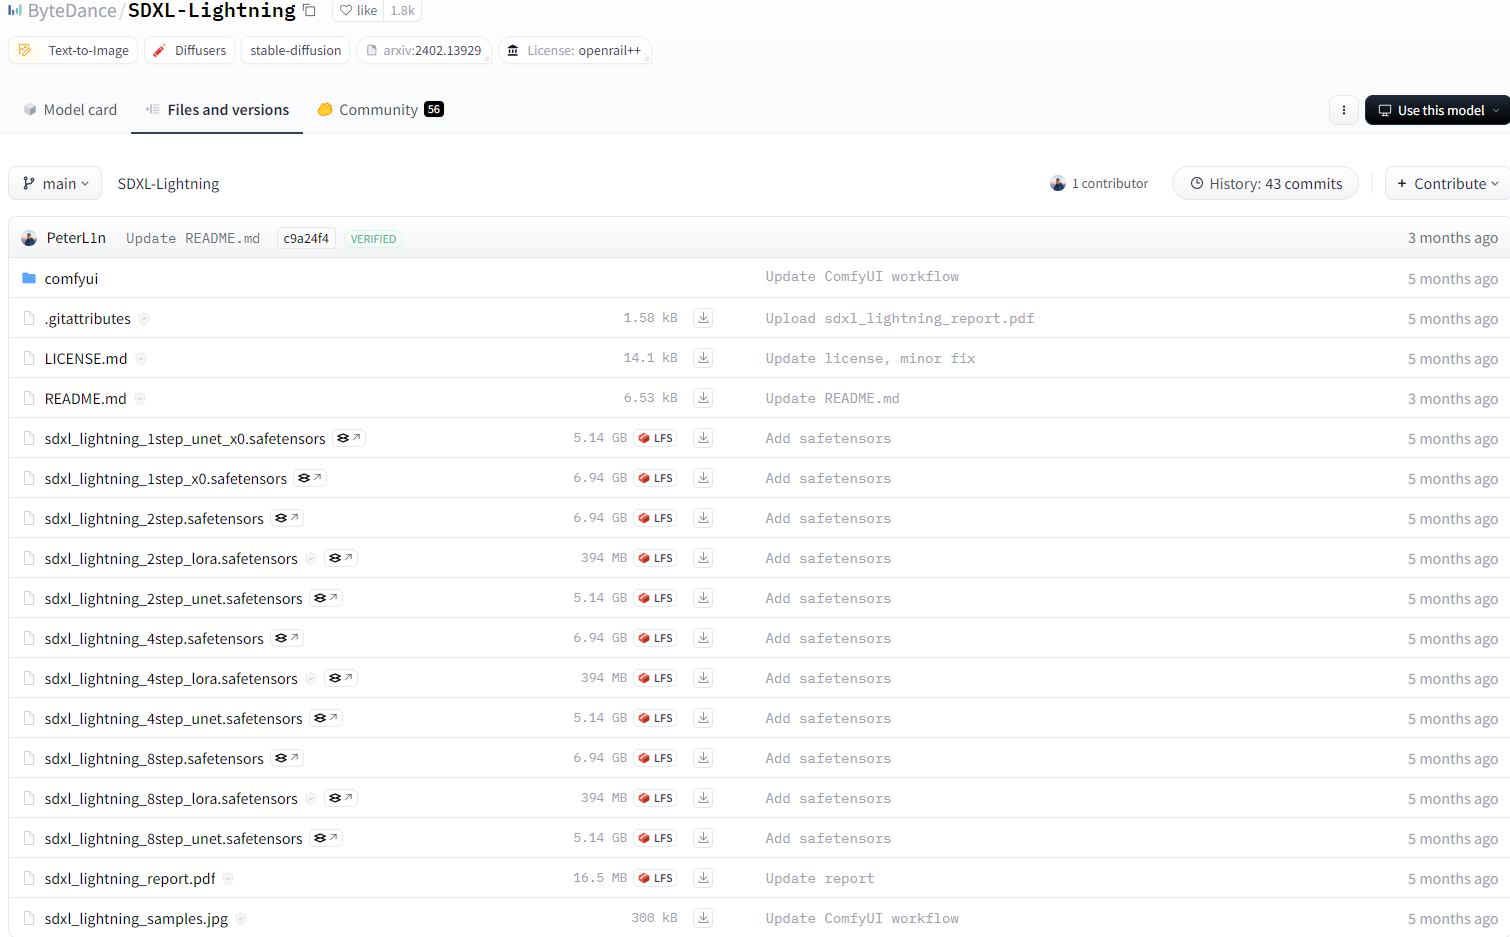This screenshot has width=1510, height=937.
Task: Open ByteDance organization link
Action: [x=72, y=11]
